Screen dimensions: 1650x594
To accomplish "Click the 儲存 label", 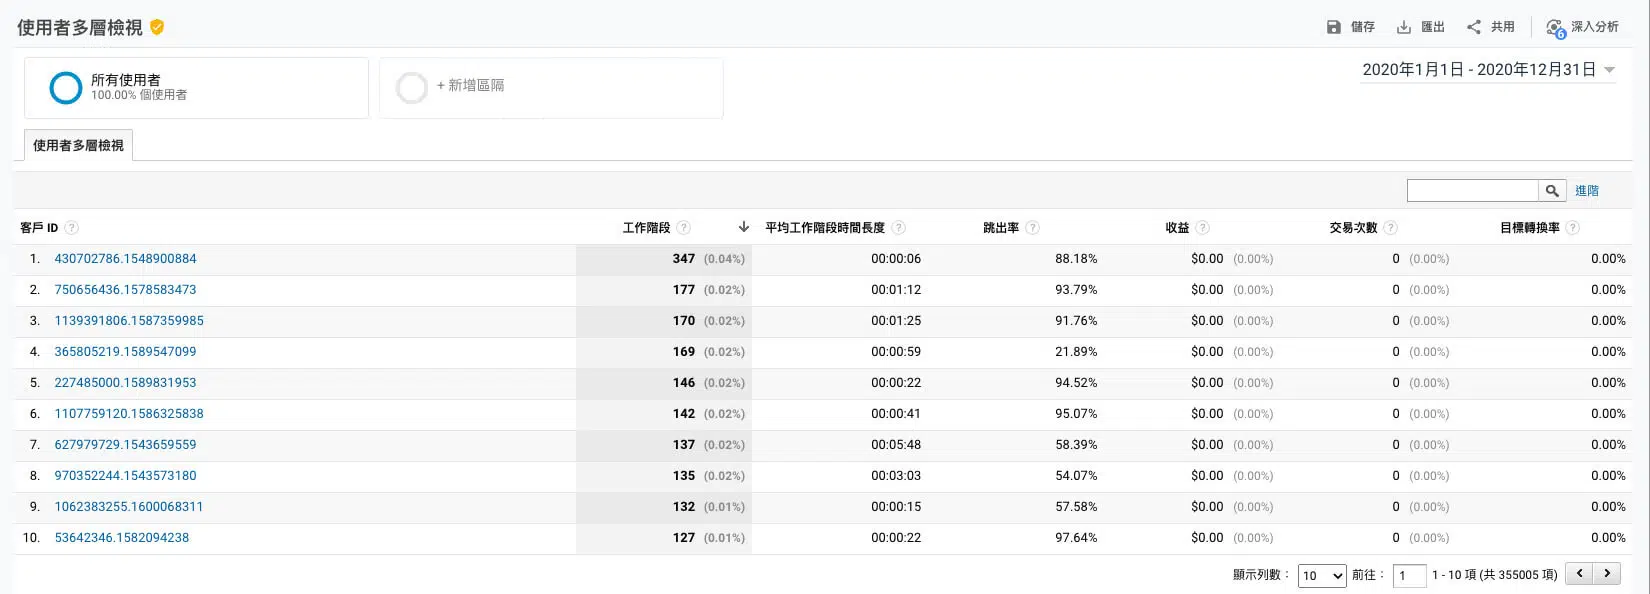I will pos(1363,27).
